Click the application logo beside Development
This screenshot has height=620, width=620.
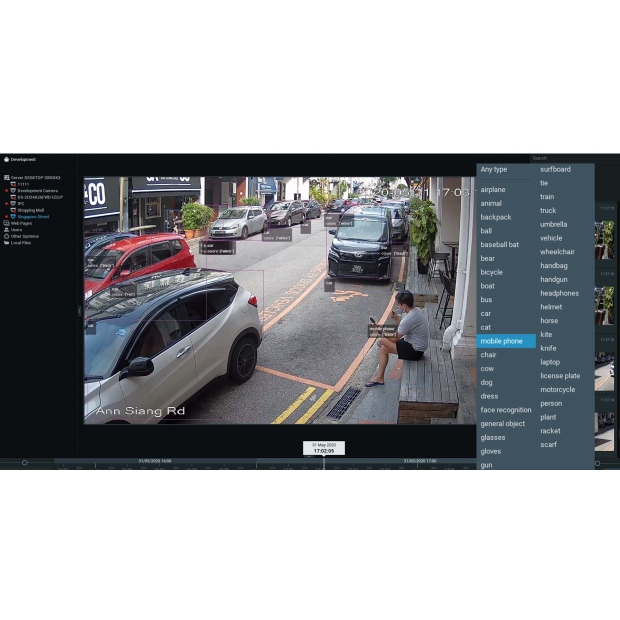(x=6, y=159)
